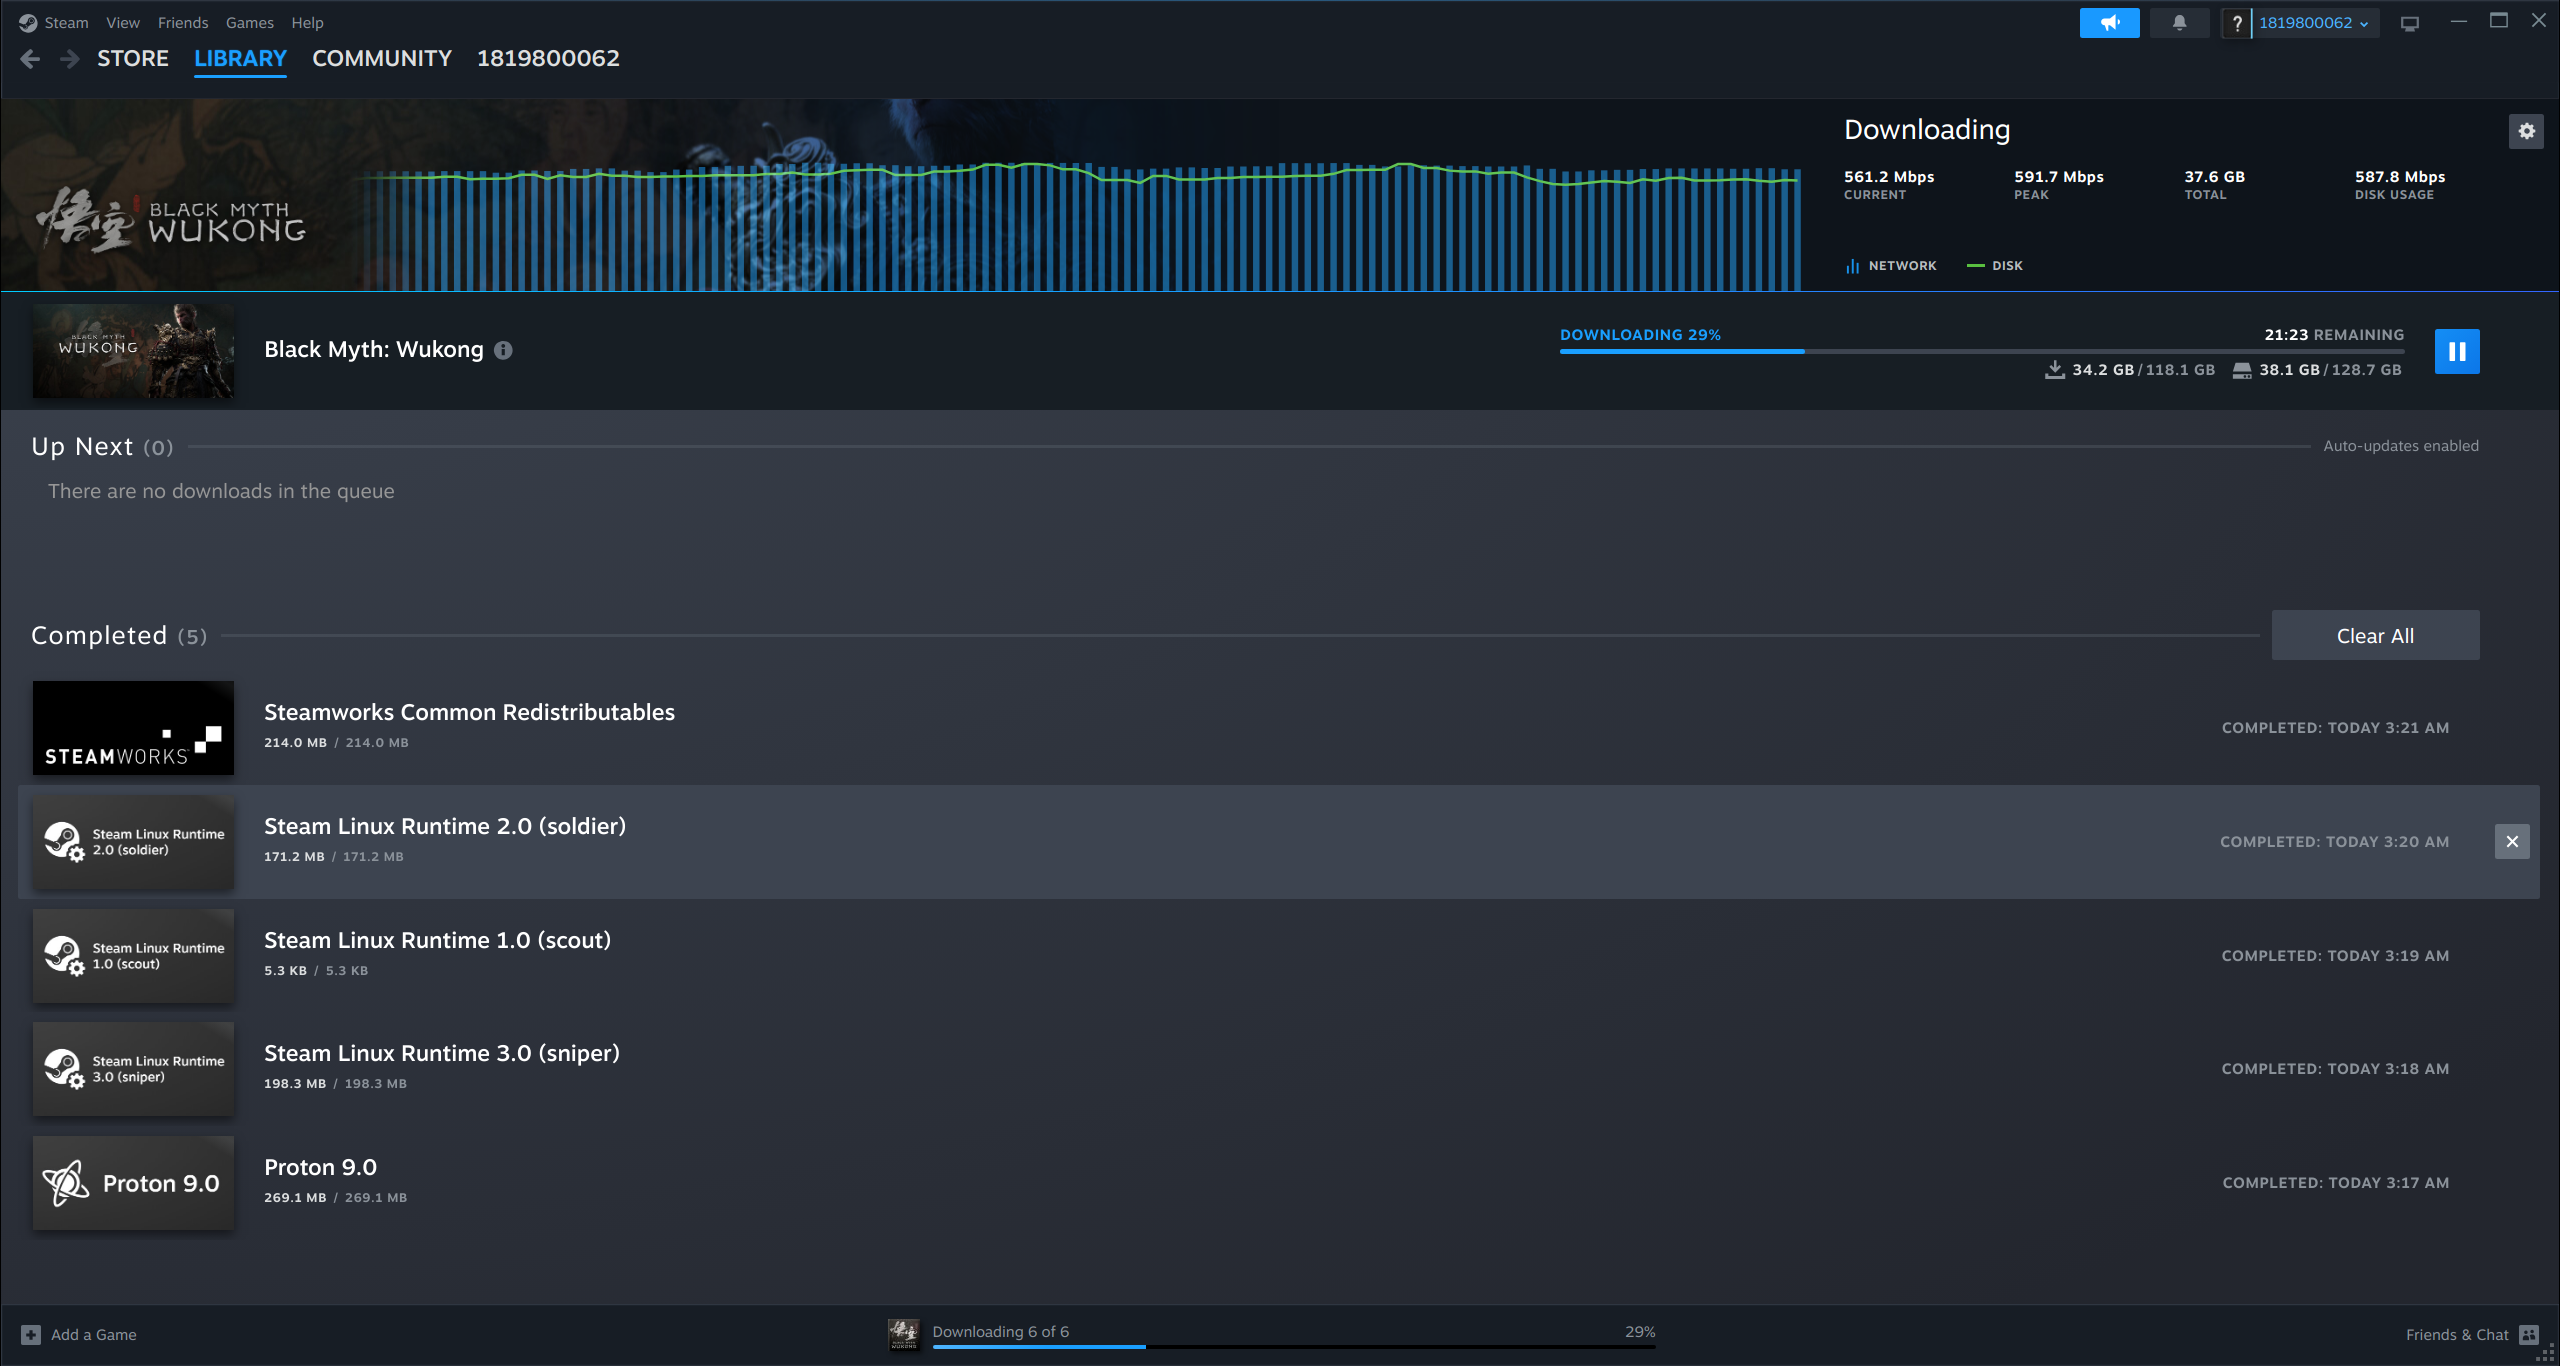Image resolution: width=2560 pixels, height=1366 pixels.
Task: Click the help question mark icon
Action: 2237,23
